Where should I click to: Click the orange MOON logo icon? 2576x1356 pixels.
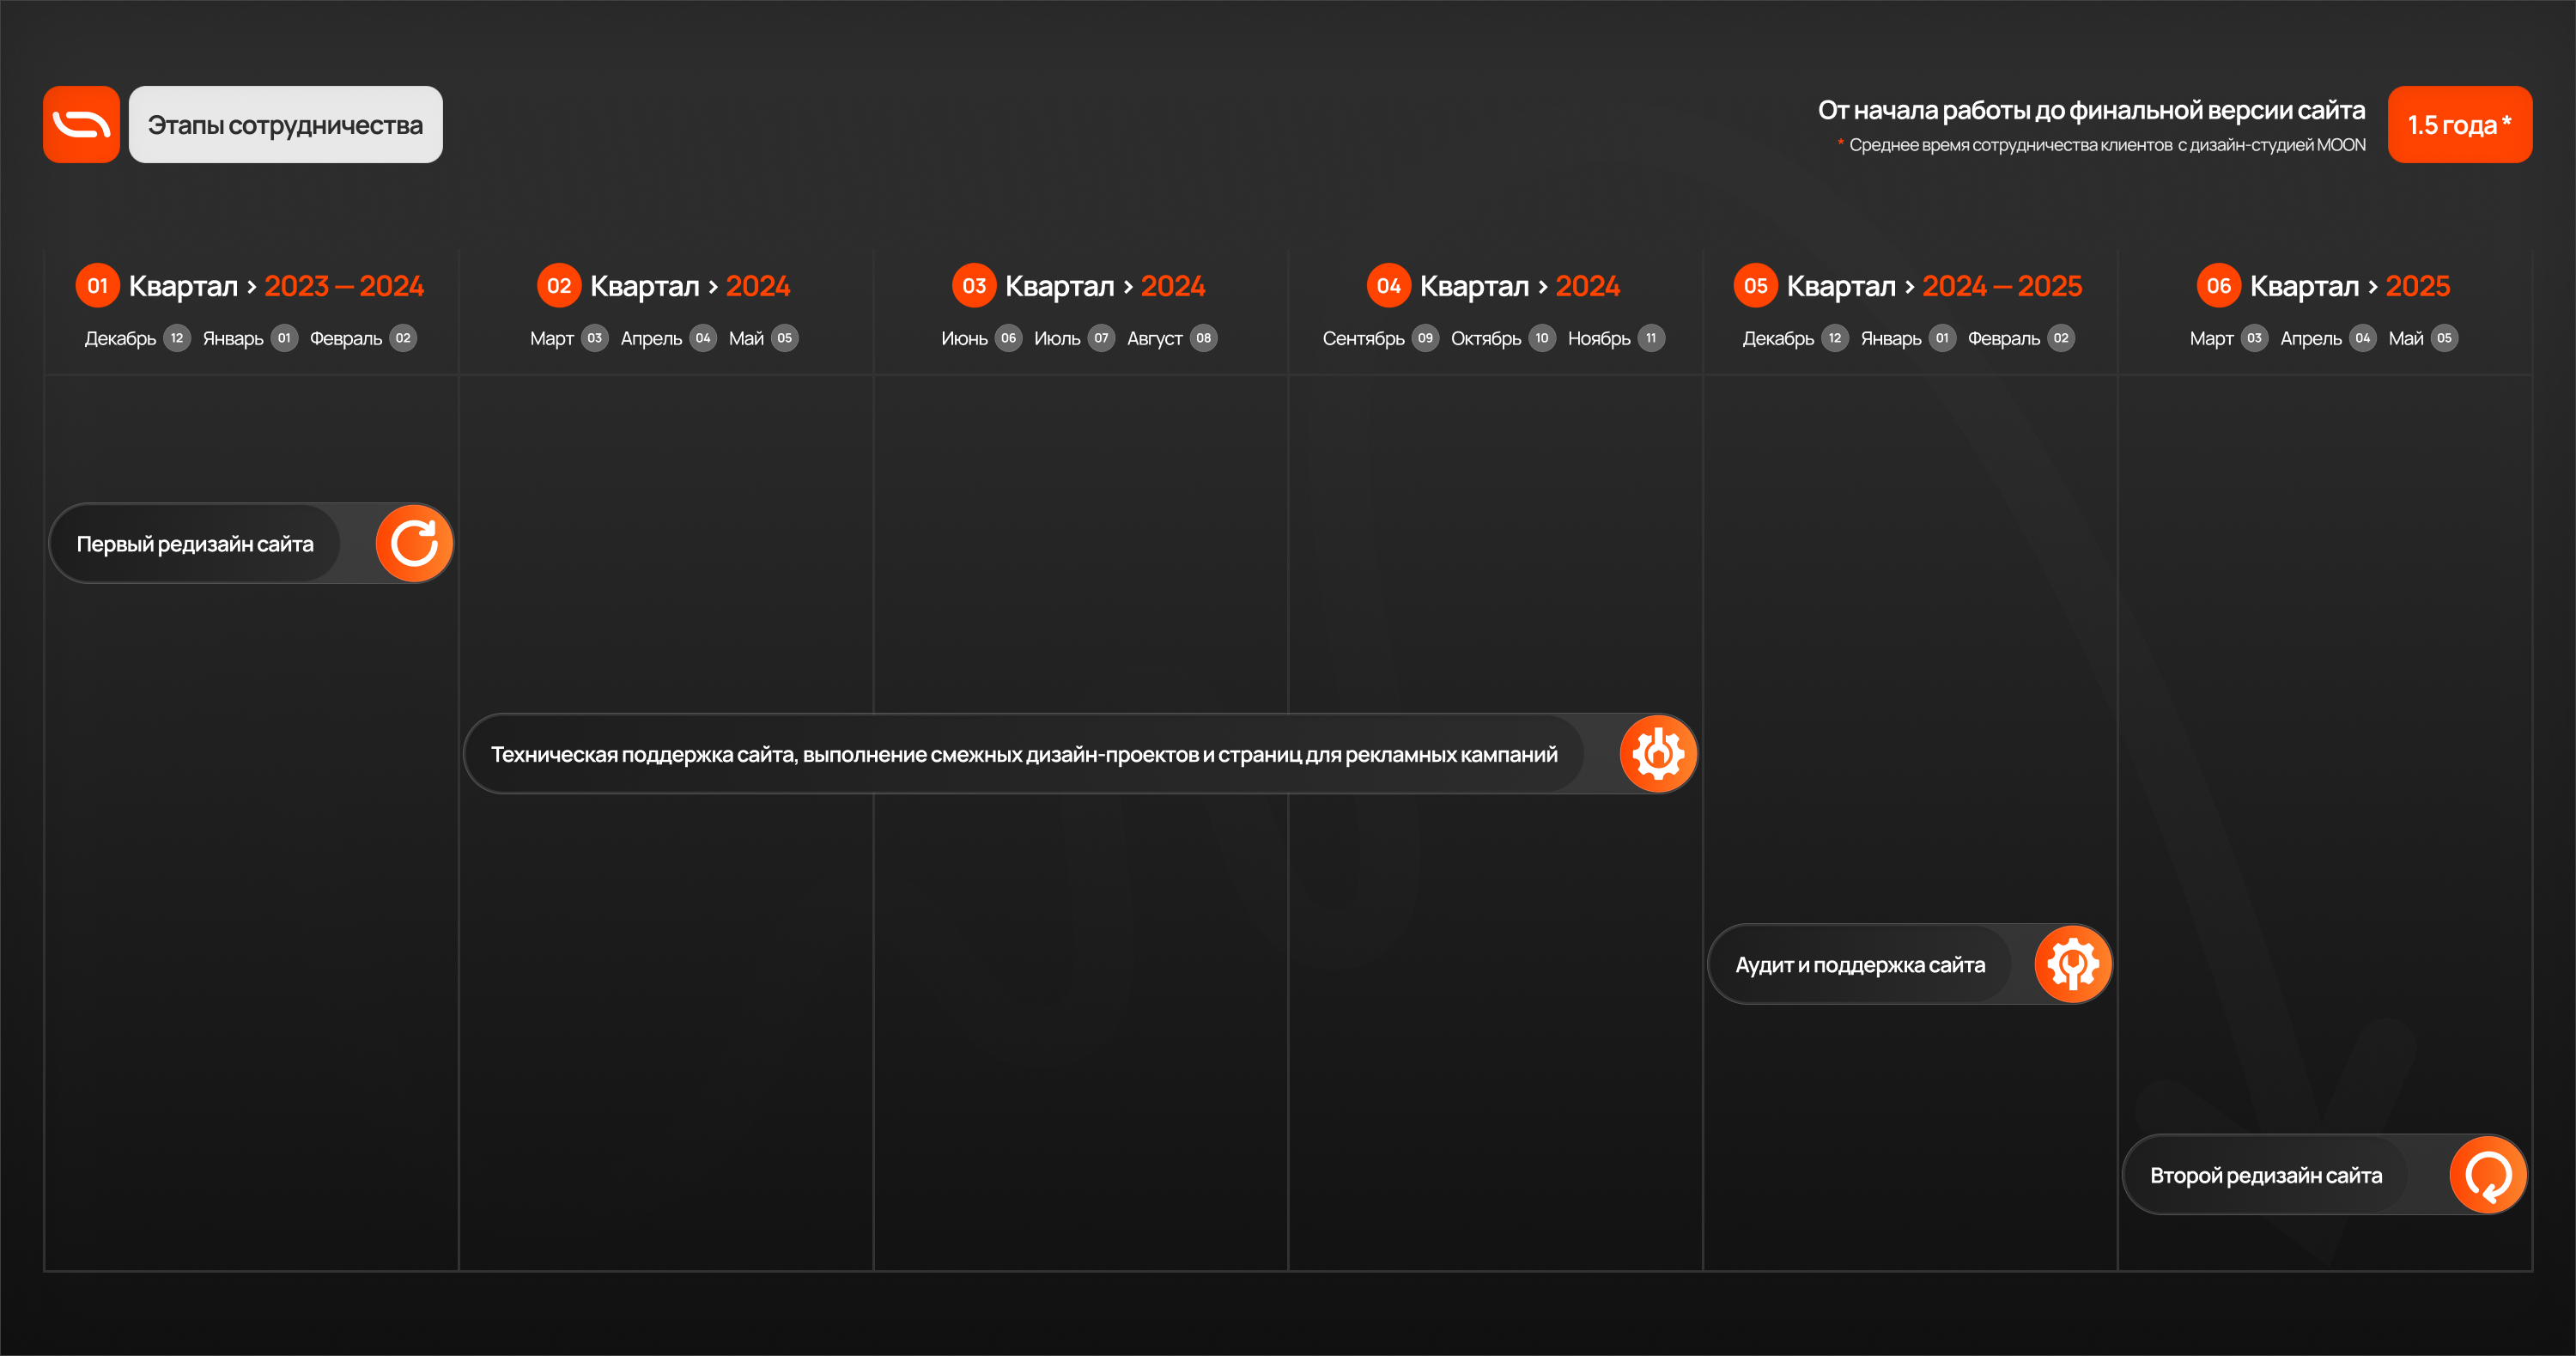tap(81, 124)
